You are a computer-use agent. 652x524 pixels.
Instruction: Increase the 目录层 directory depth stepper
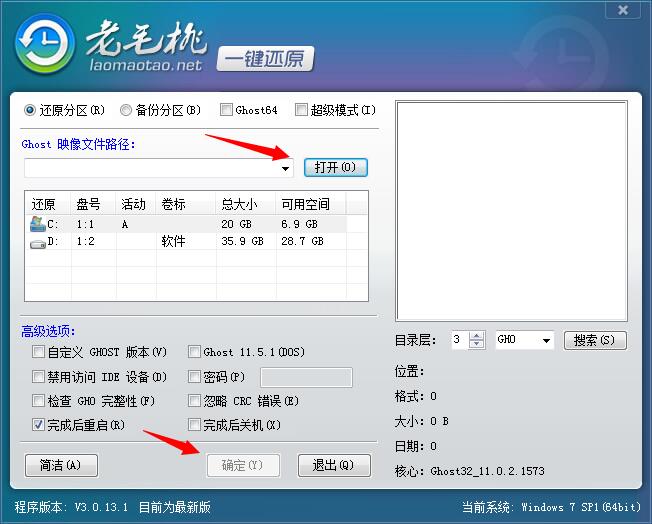coord(477,336)
